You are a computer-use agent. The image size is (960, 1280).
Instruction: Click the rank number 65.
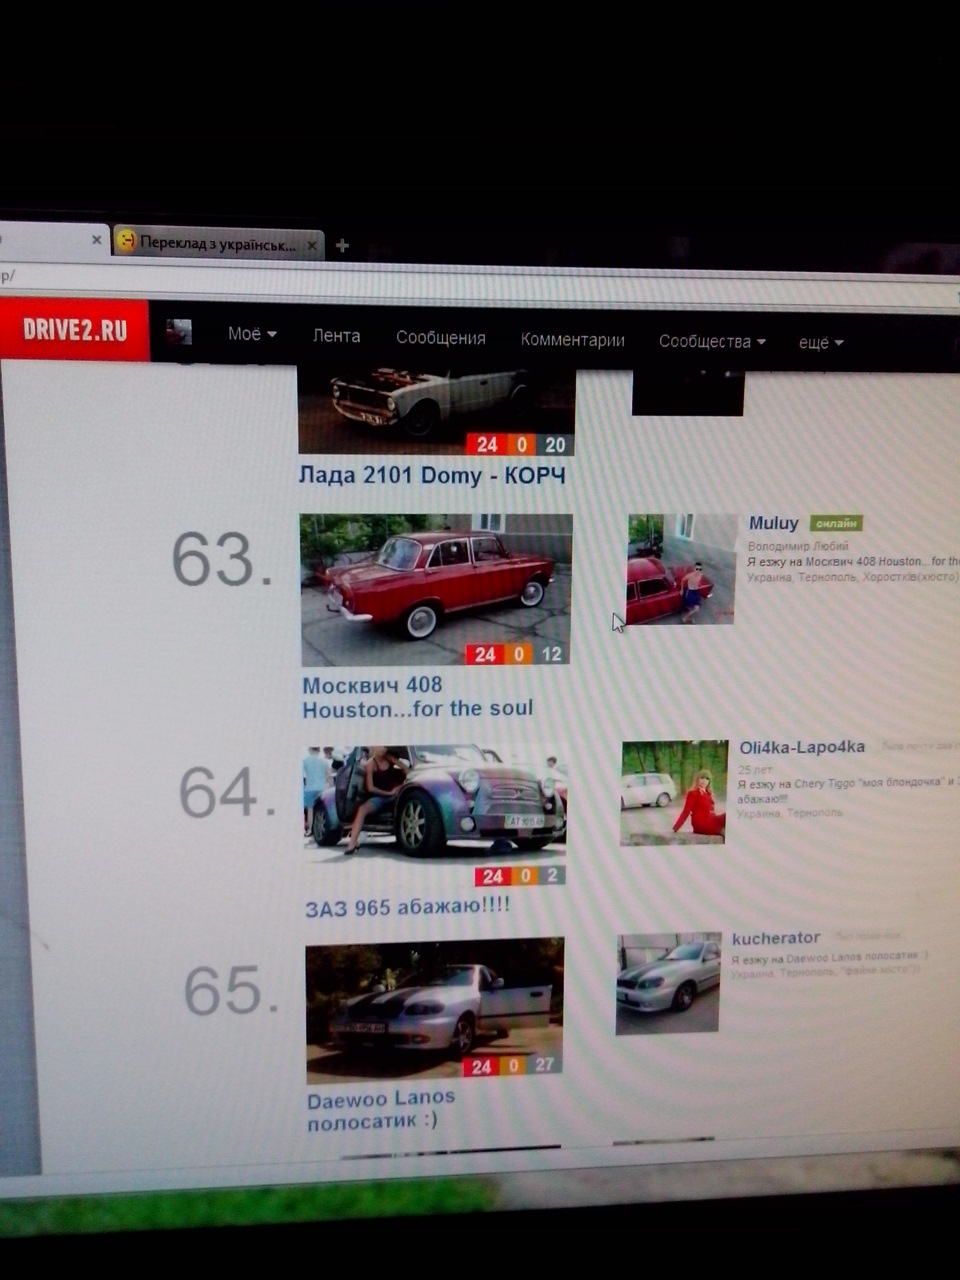[x=231, y=990]
